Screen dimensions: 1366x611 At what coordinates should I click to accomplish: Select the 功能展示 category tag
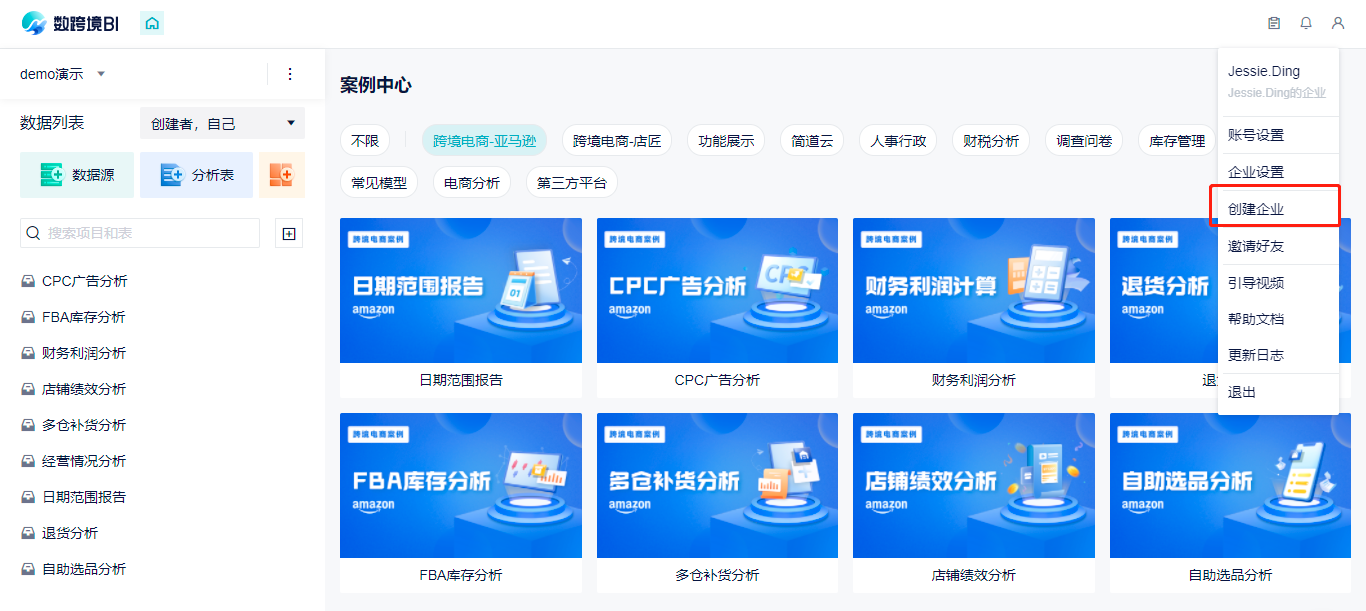tap(726, 141)
